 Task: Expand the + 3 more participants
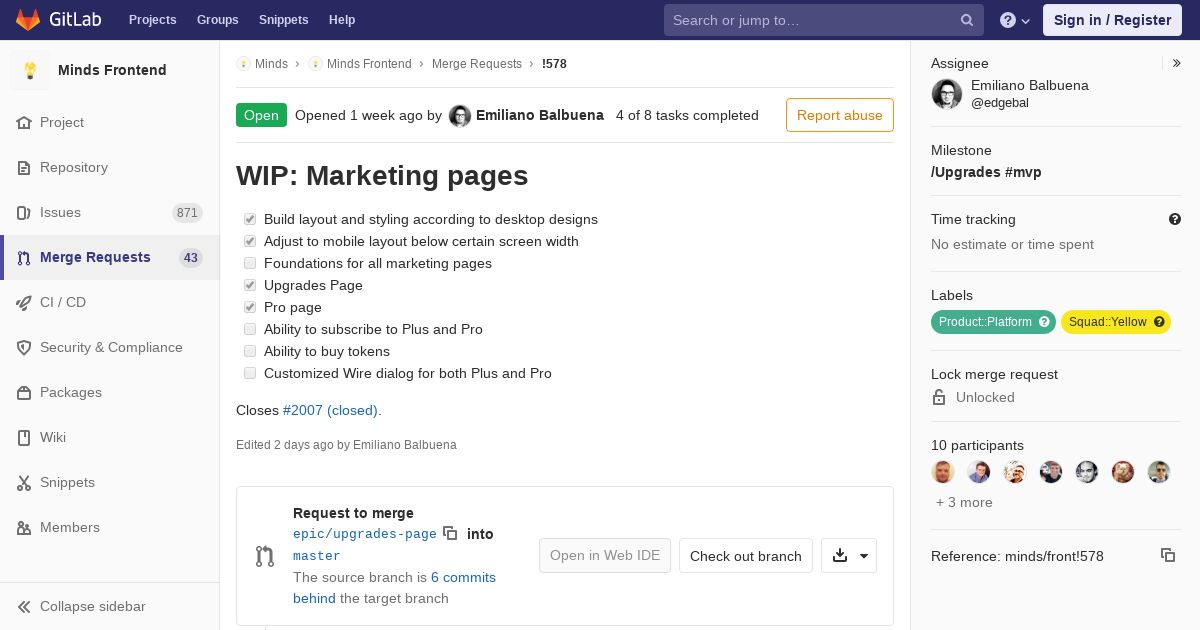964,502
